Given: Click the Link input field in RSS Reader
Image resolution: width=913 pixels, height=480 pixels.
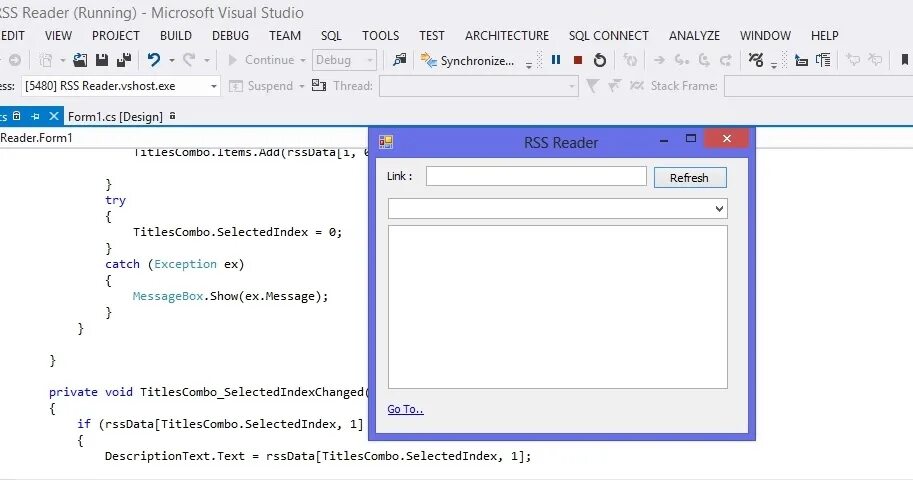Looking at the screenshot, I should tap(536, 177).
